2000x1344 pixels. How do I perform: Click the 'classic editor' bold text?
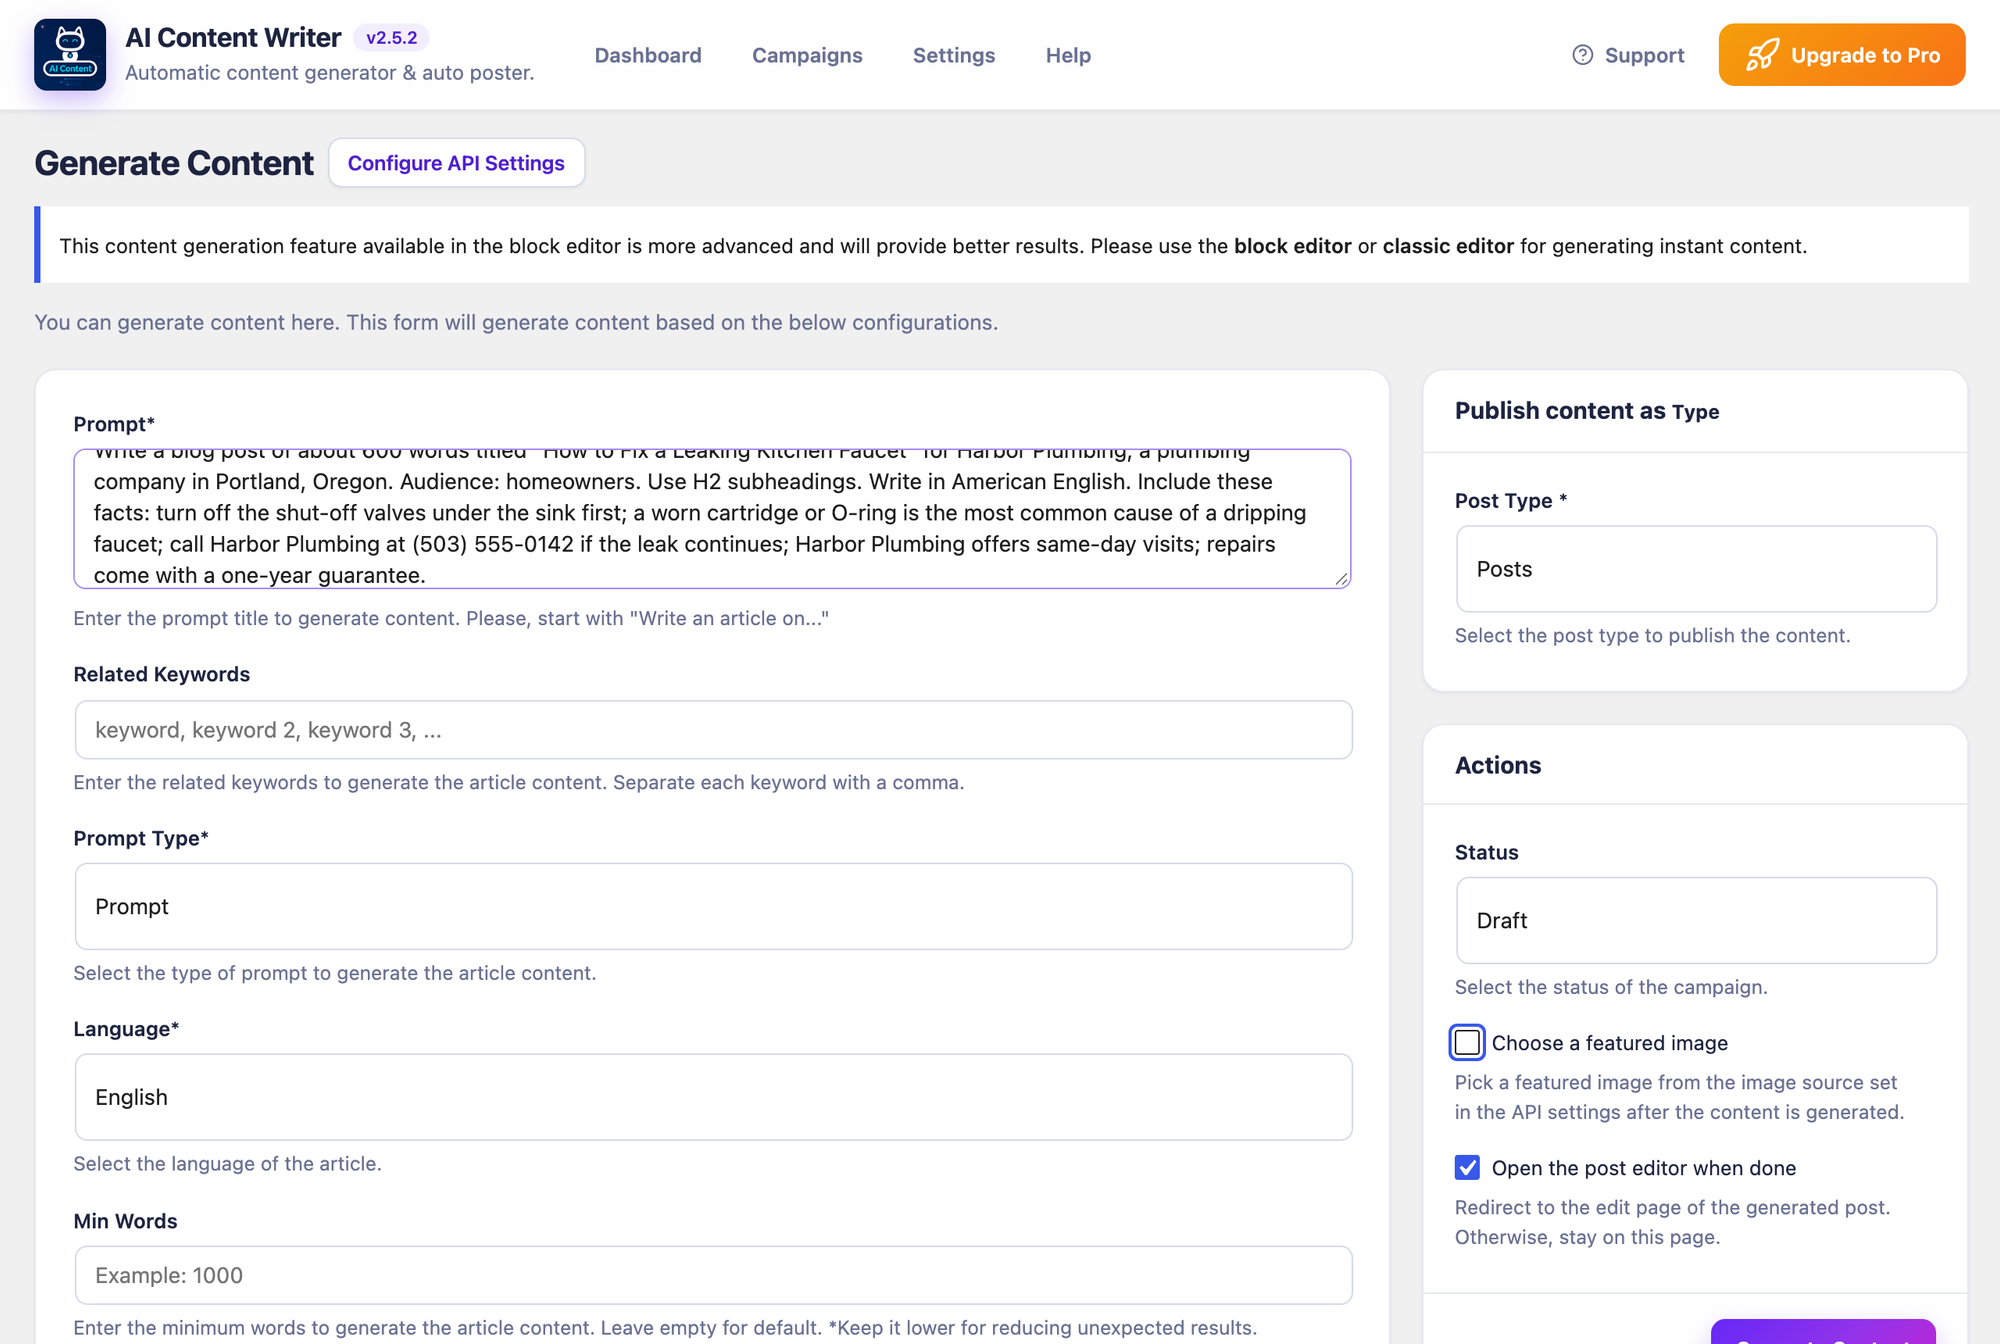click(1448, 246)
